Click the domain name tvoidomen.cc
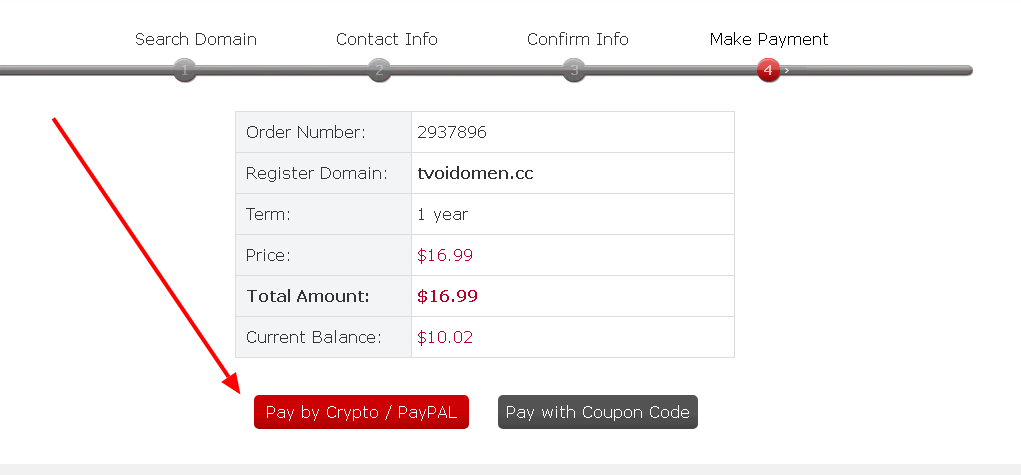The width and height of the screenshot is (1021, 475). (475, 173)
